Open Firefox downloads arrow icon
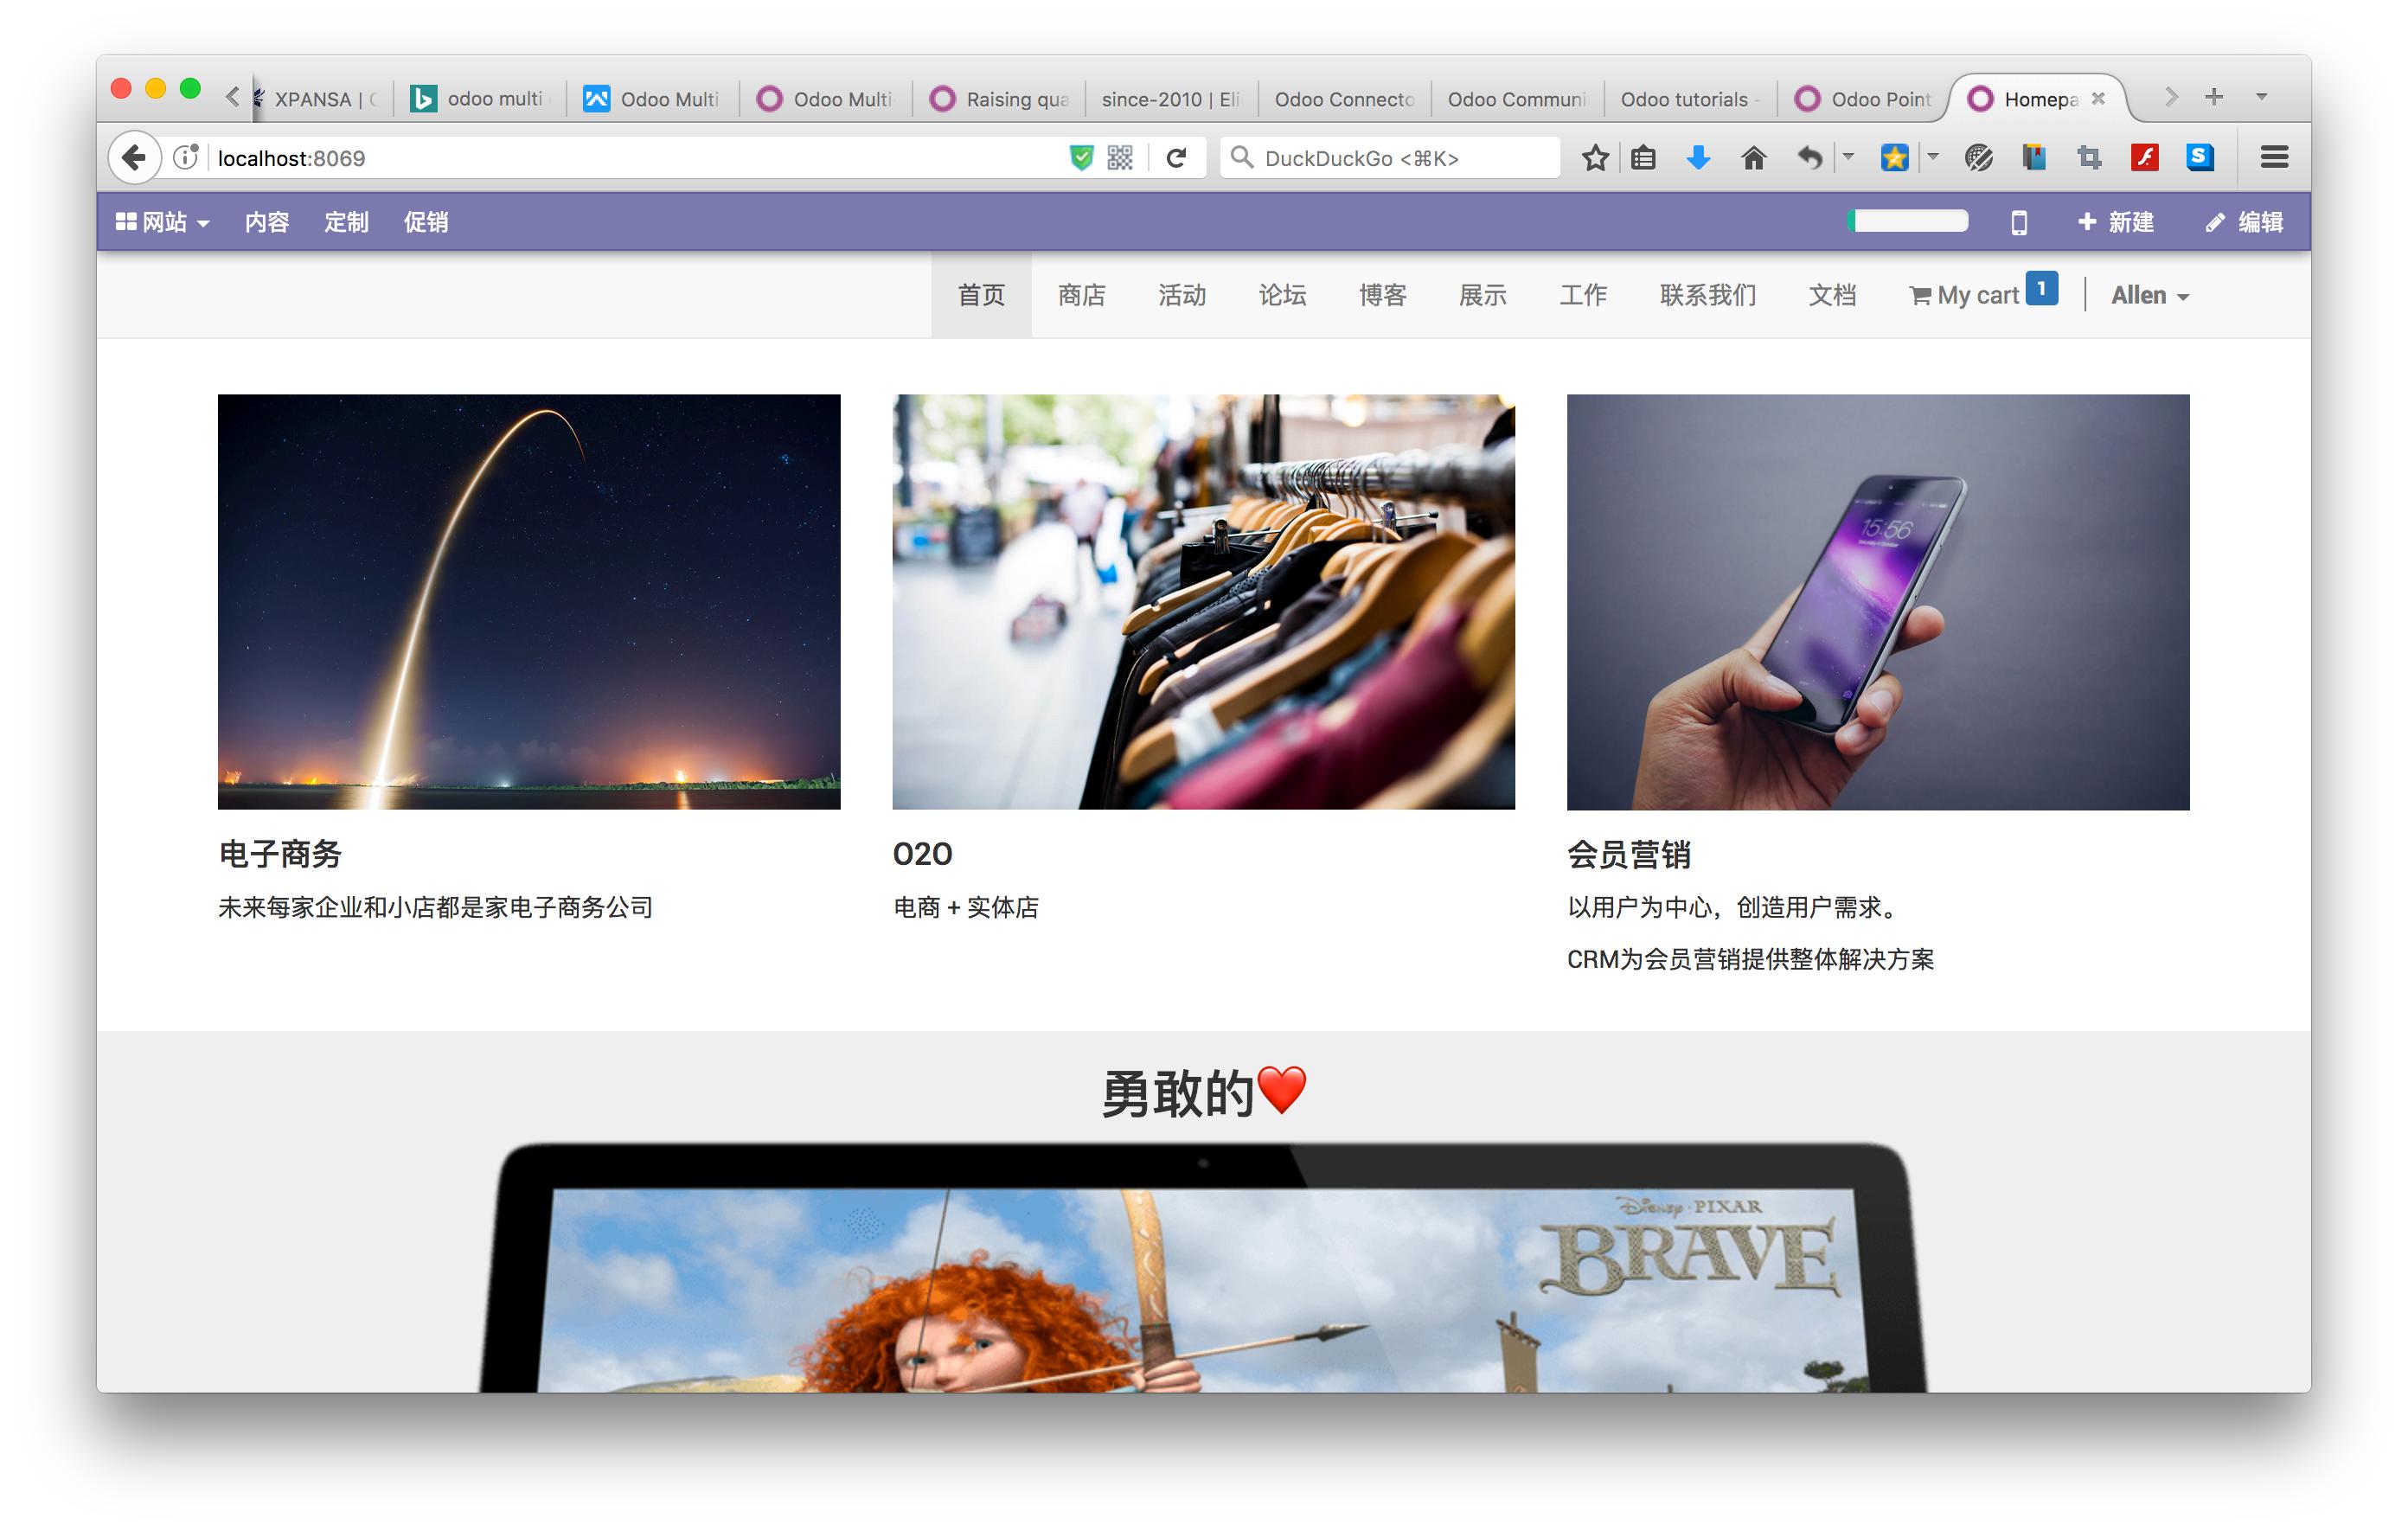Viewport: 2408px width, 1531px height. coord(1698,157)
